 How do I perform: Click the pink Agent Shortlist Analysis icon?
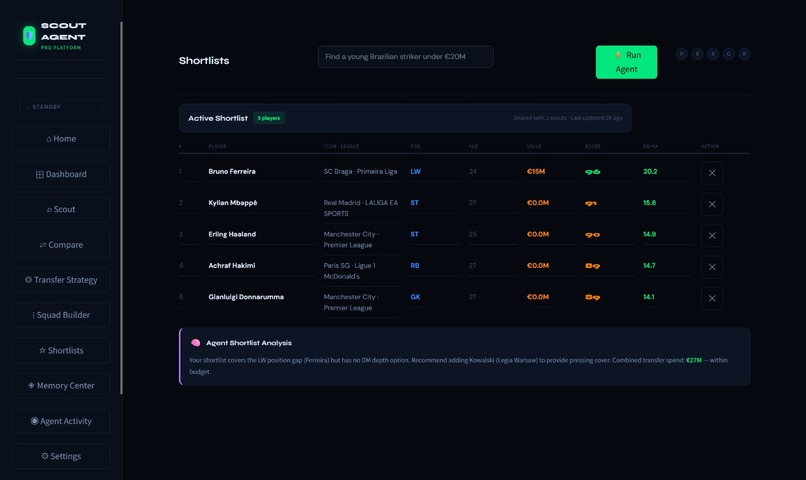click(195, 343)
